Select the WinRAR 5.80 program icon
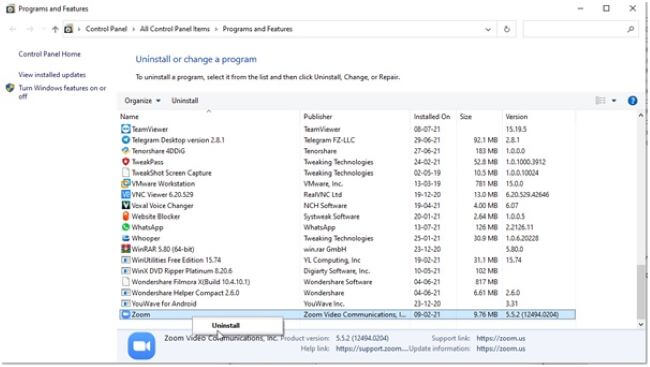Image resolution: width=650 pixels, height=367 pixels. coord(126,249)
